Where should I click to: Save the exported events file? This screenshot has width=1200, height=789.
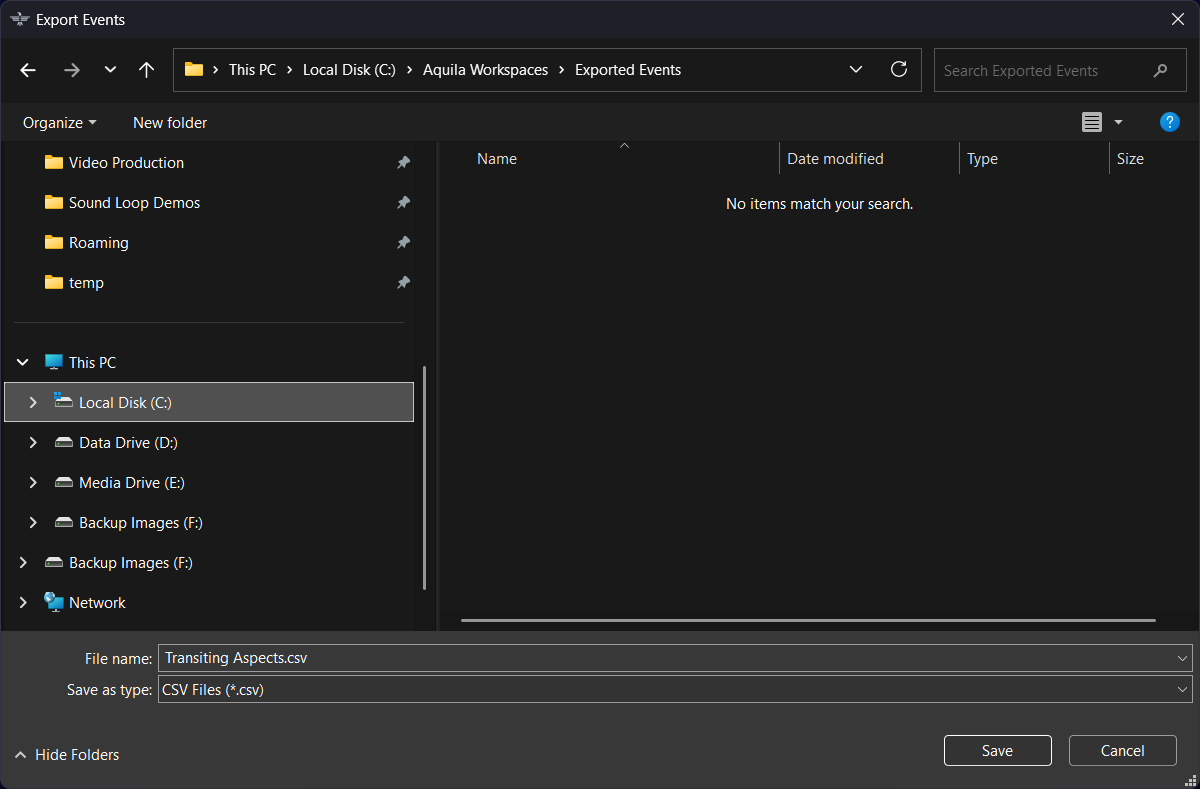click(997, 750)
